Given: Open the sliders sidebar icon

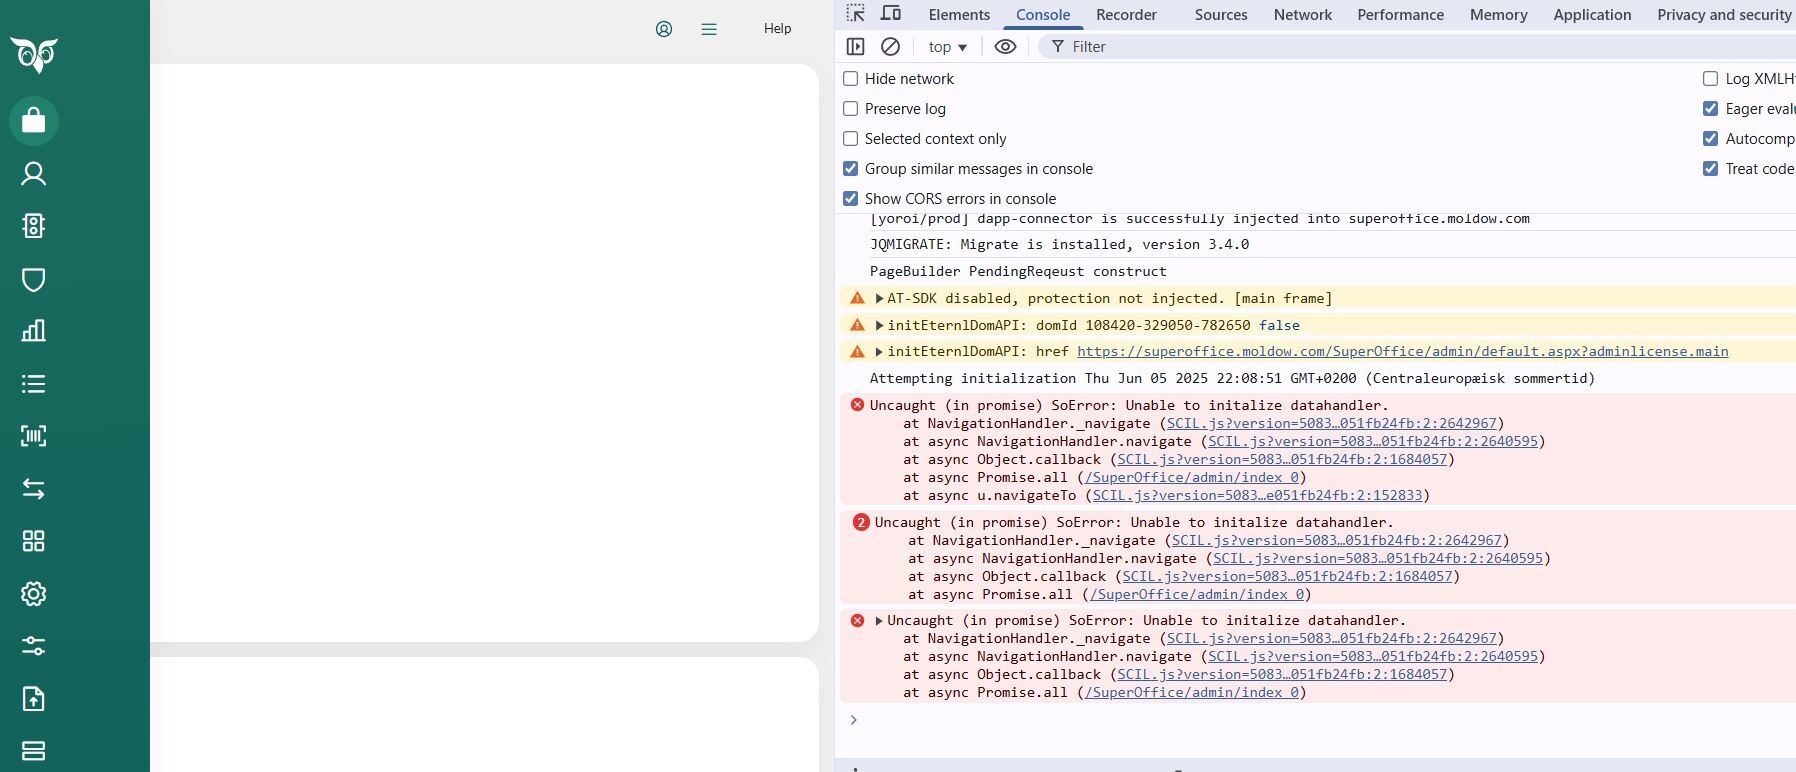Looking at the screenshot, I should 34,646.
